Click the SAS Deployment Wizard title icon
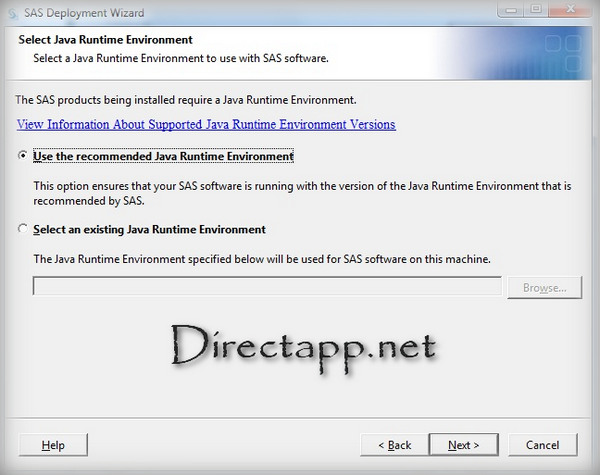This screenshot has height=475, width=600. click(13, 14)
